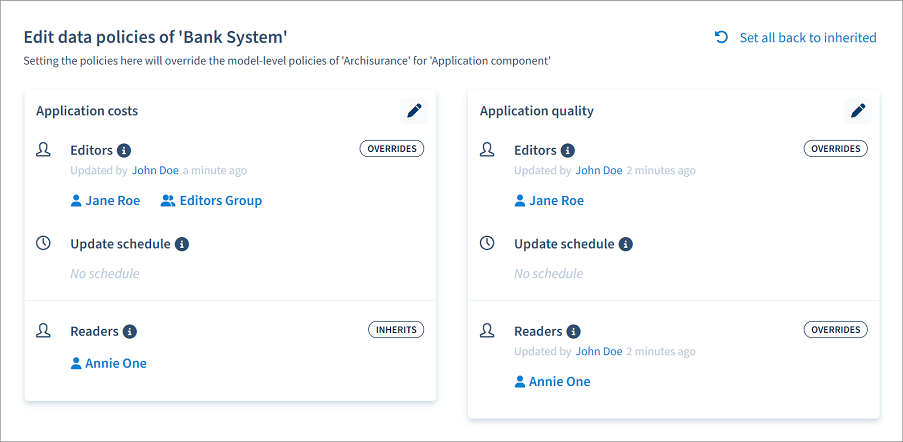Show the Readers info tooltip in Application quality

574,332
